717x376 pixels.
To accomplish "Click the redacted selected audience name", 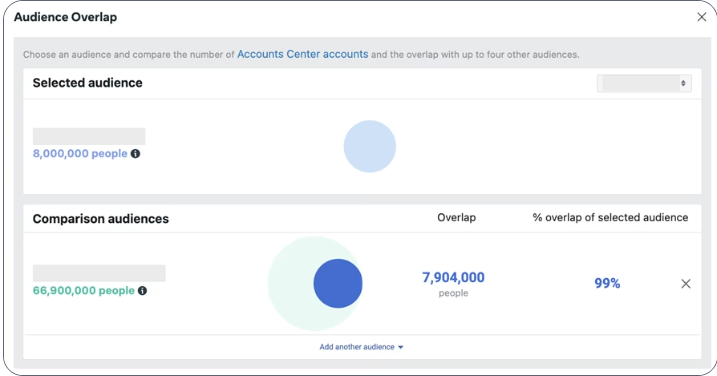I will point(89,136).
